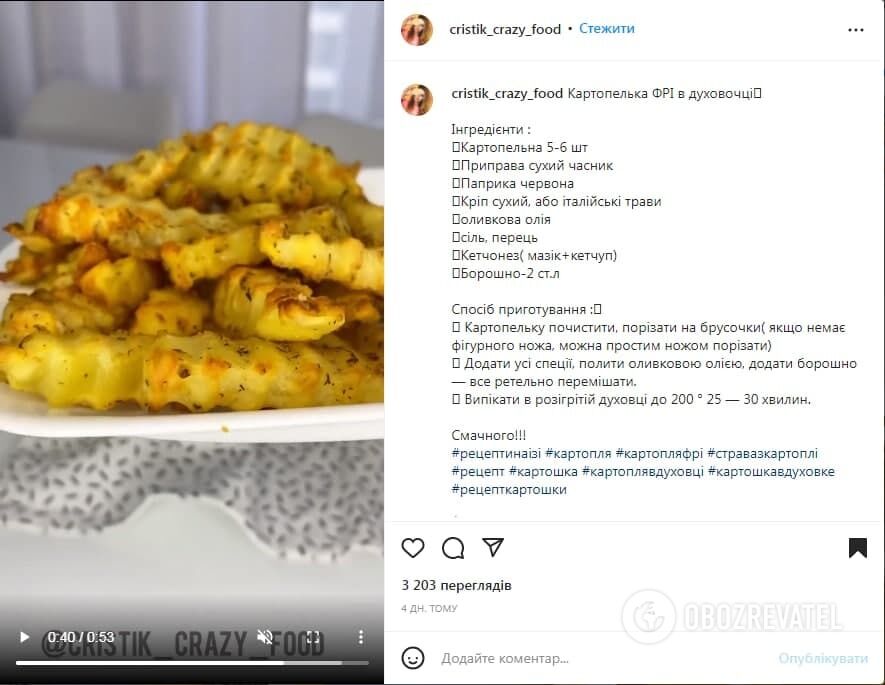Share post with paper plane icon
This screenshot has height=685, width=885.
[x=493, y=547]
